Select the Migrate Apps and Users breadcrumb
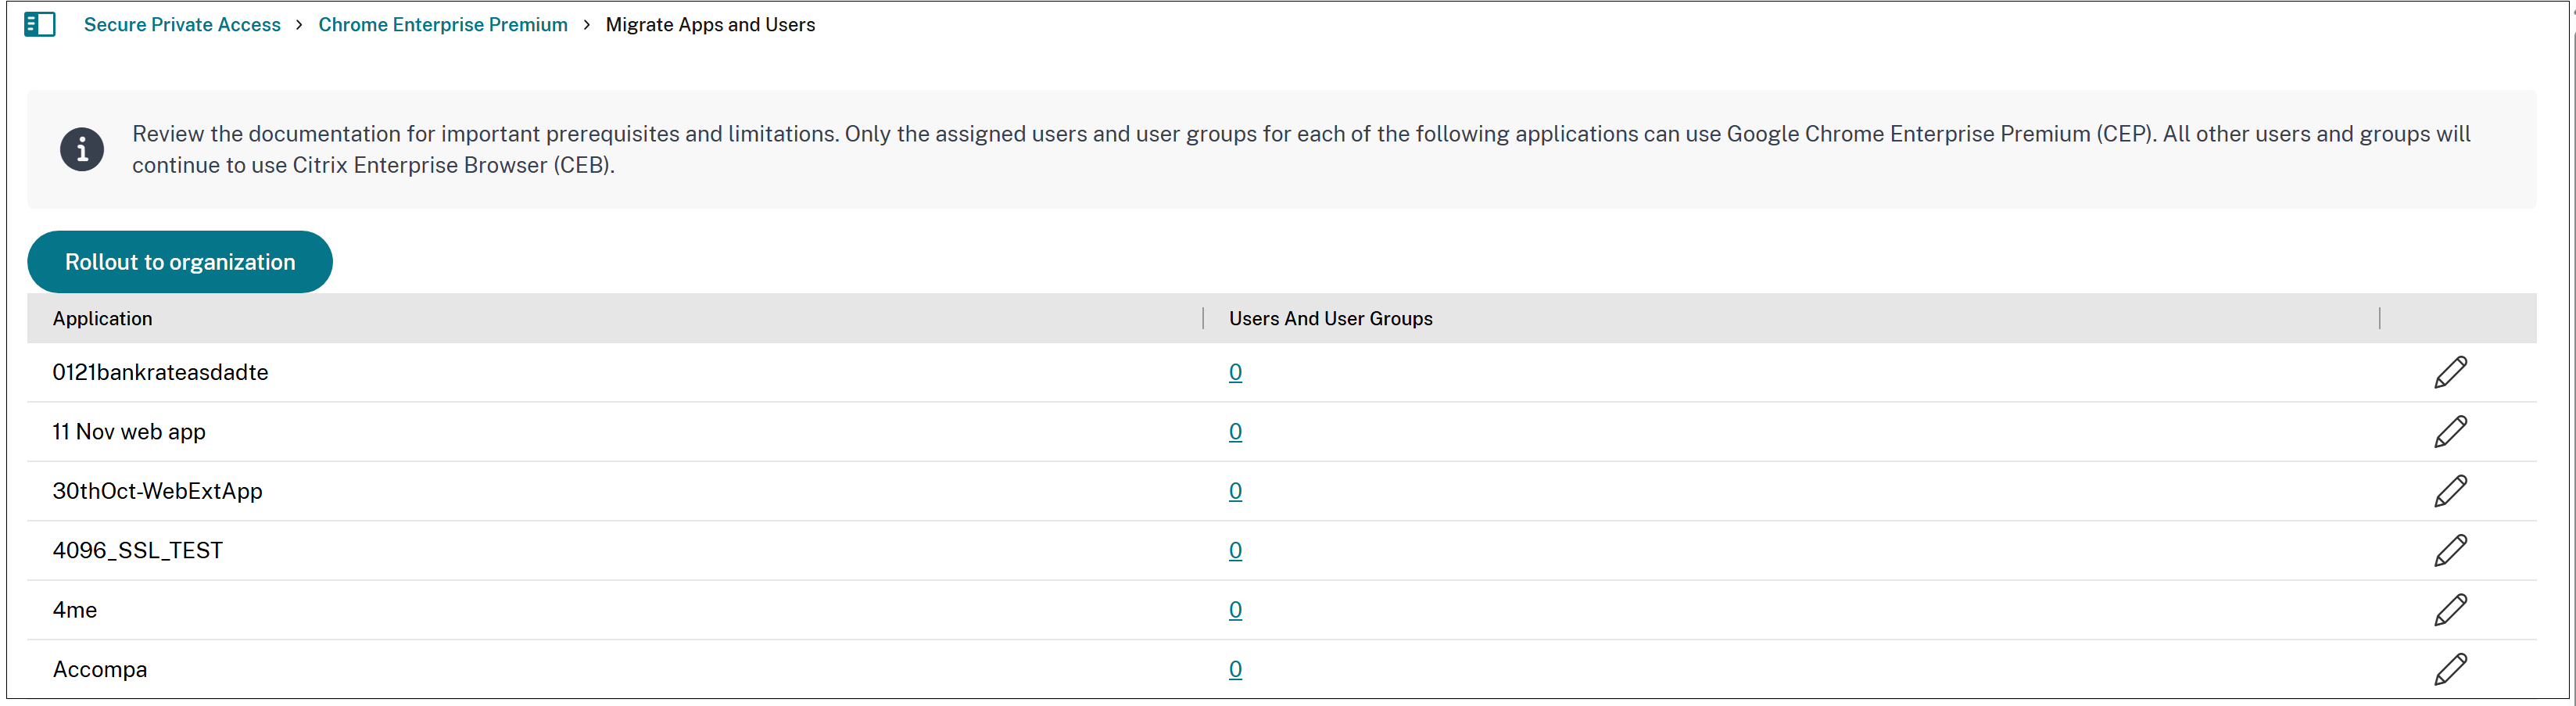Viewport: 2576px width, 706px height. [x=710, y=24]
